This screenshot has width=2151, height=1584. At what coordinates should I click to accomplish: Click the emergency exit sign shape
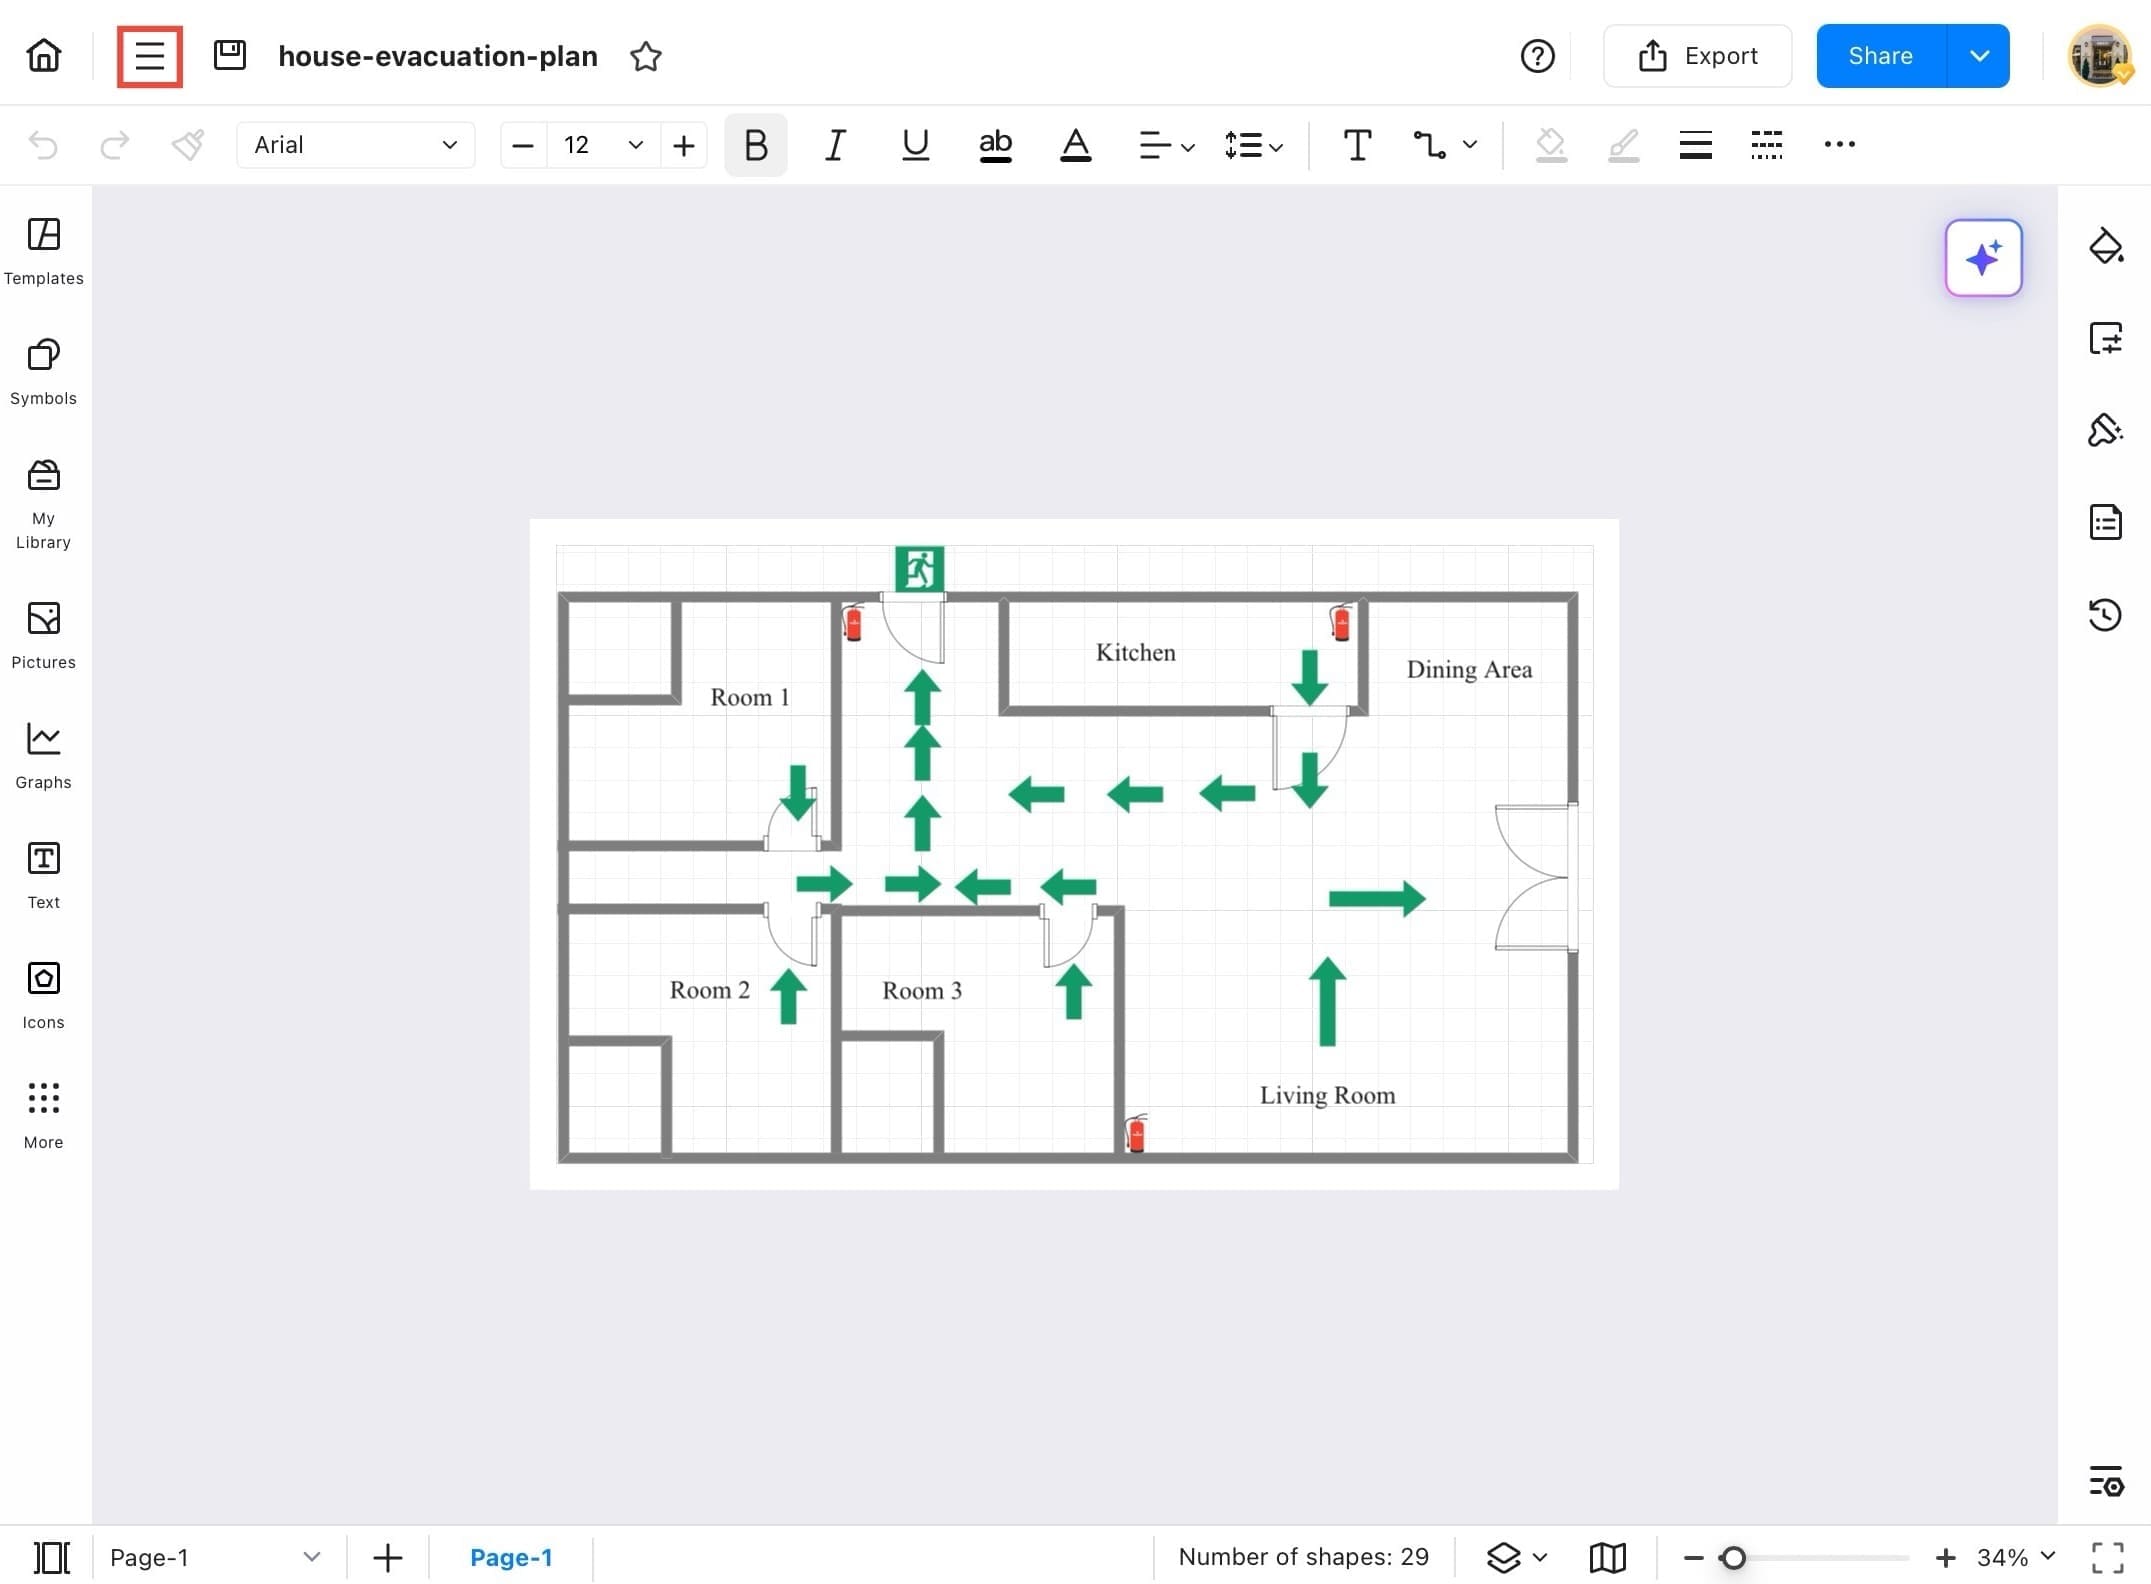918,569
